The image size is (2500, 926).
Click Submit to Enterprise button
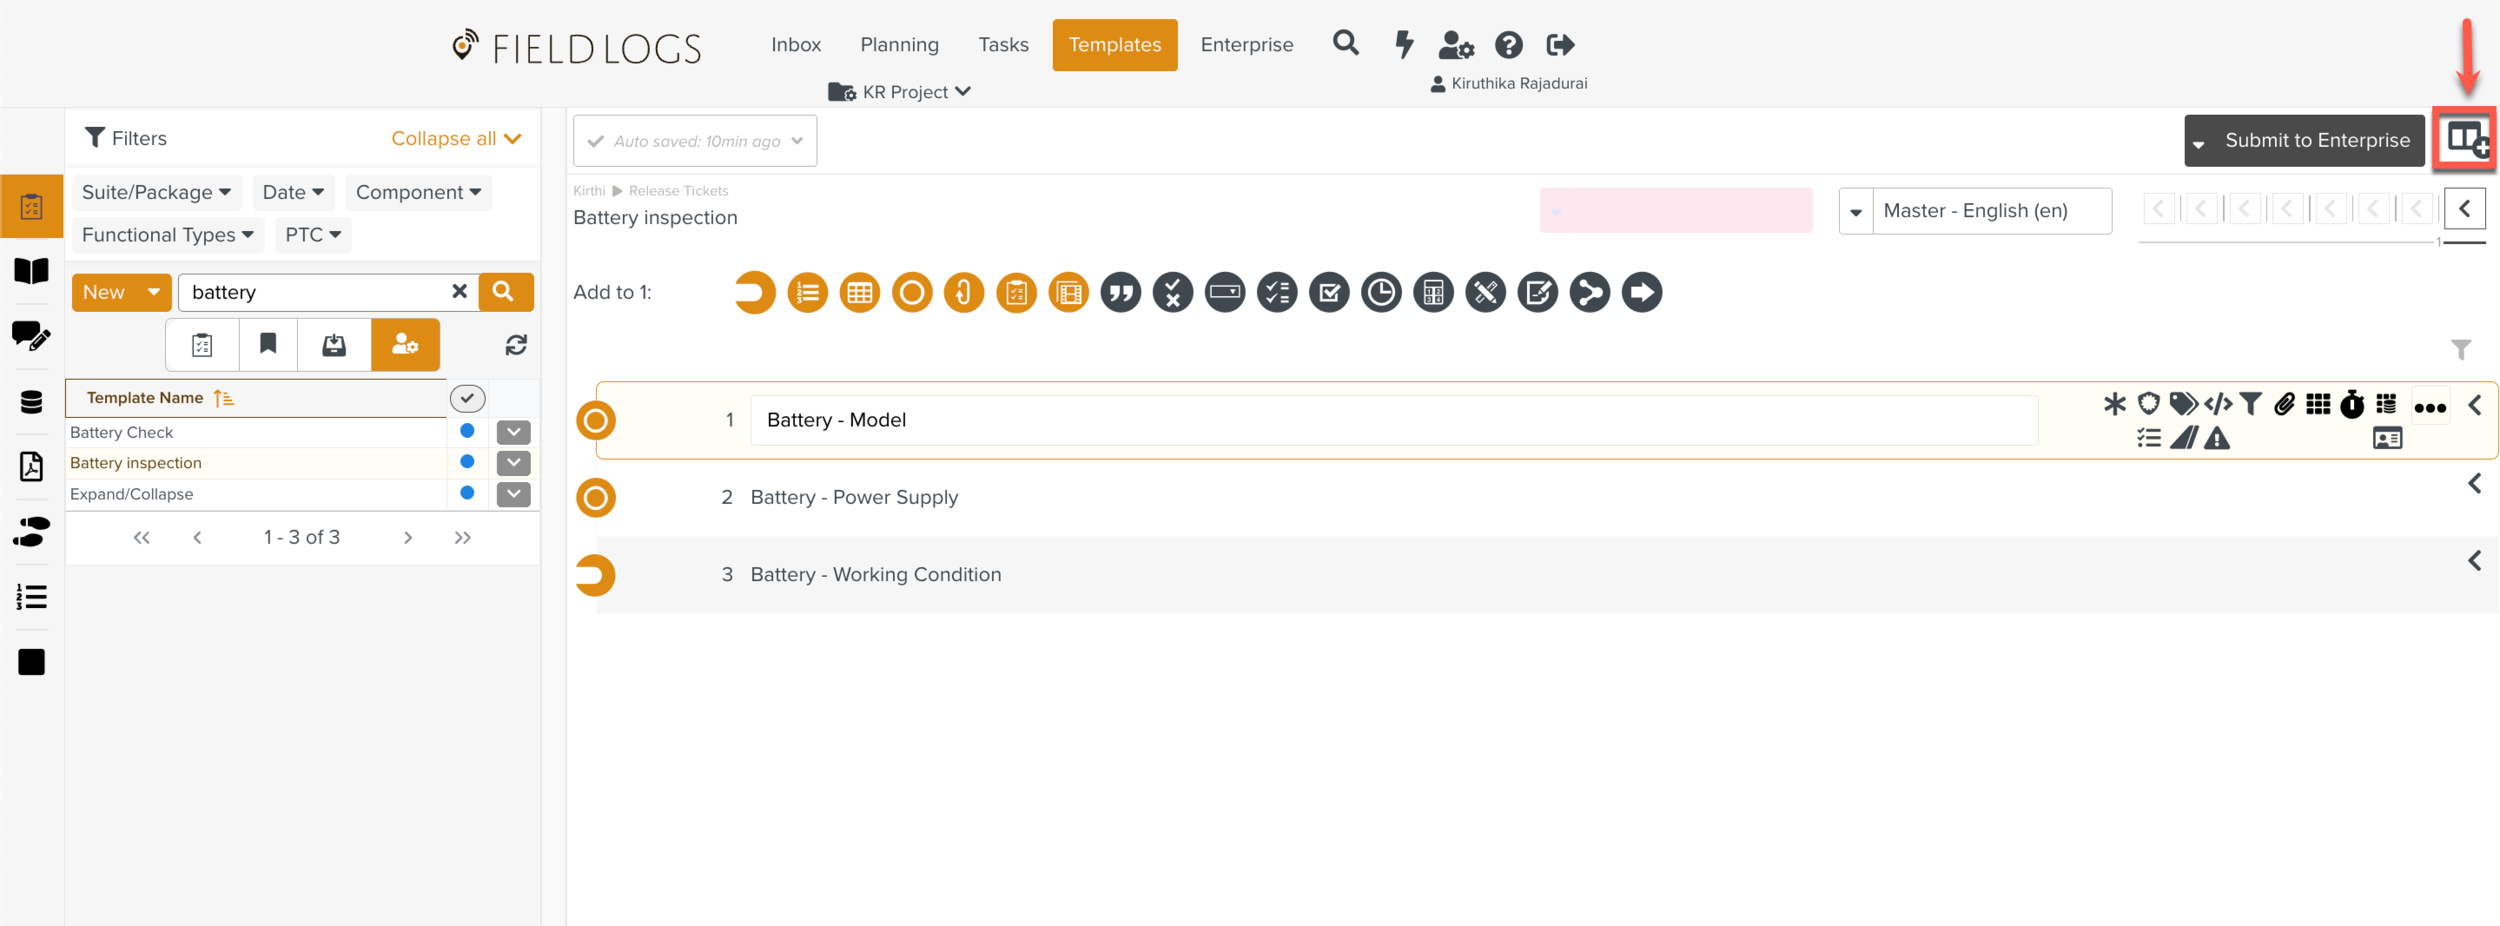pyautogui.click(x=2316, y=141)
